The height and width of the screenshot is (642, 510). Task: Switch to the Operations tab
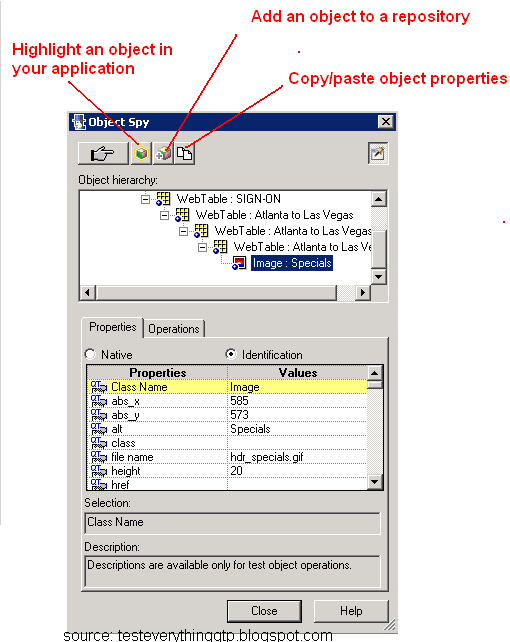pos(174,329)
